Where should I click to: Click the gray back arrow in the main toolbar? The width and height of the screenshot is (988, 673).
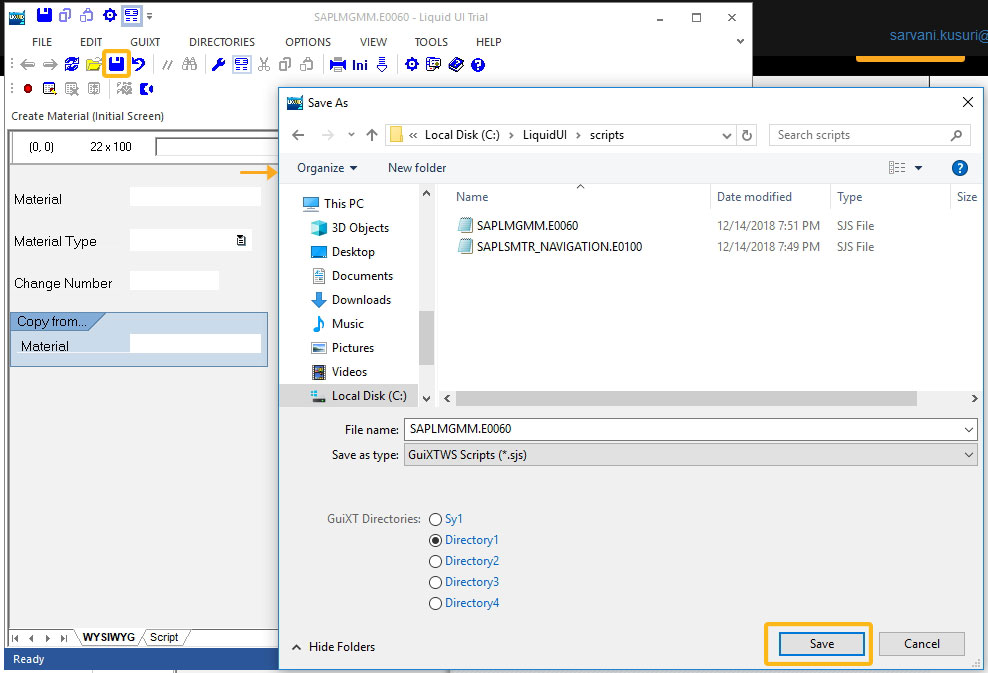click(x=27, y=64)
